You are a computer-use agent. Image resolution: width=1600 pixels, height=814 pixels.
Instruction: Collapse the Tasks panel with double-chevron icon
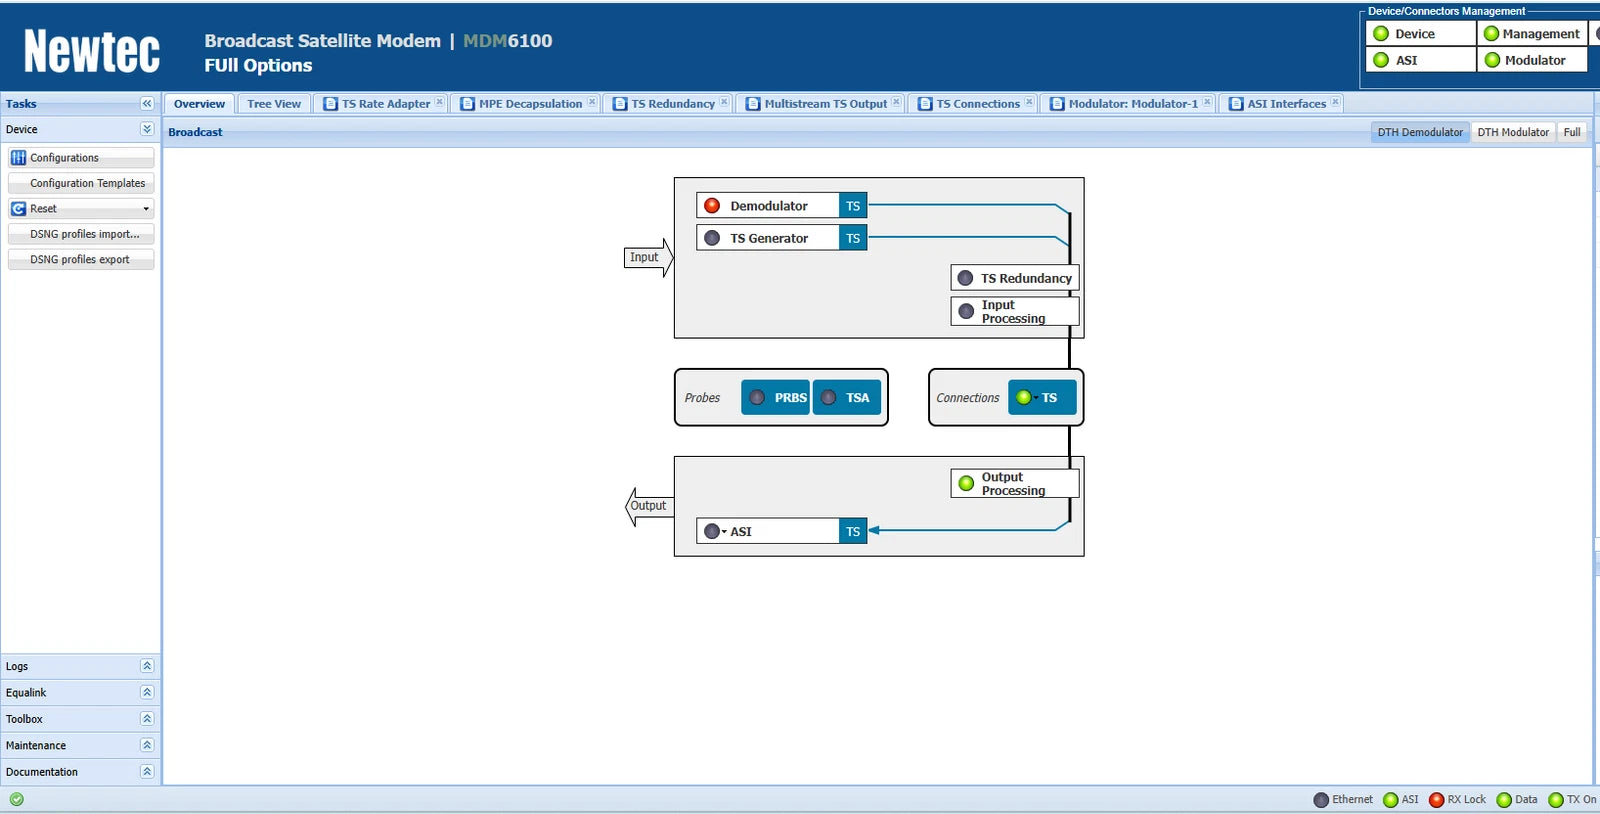click(147, 103)
